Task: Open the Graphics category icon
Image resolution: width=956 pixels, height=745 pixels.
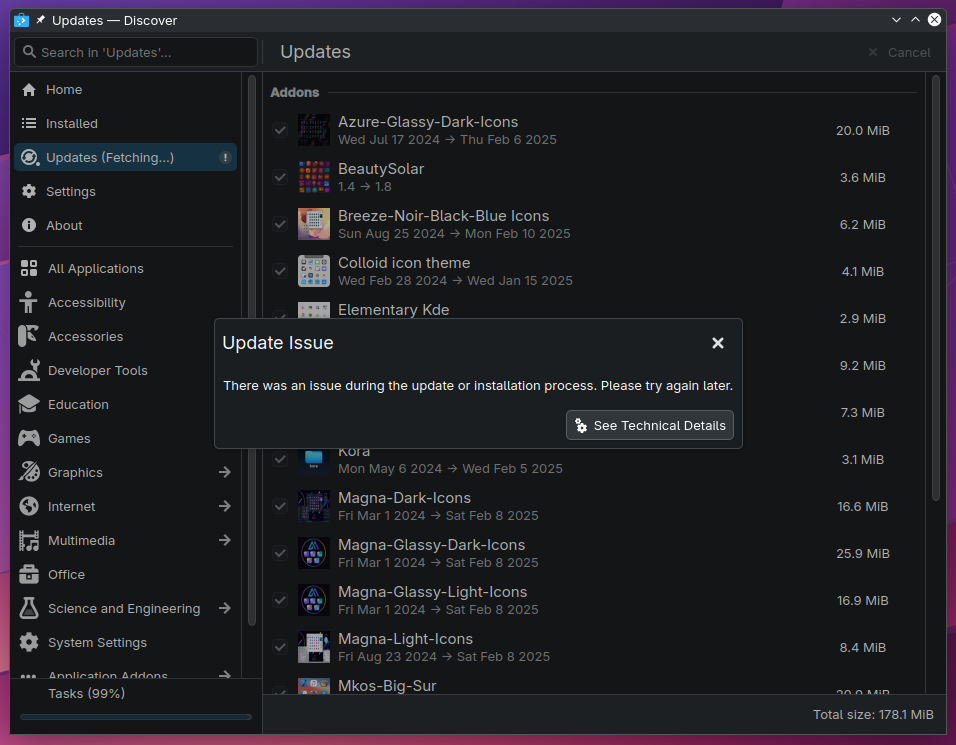Action: (x=29, y=472)
